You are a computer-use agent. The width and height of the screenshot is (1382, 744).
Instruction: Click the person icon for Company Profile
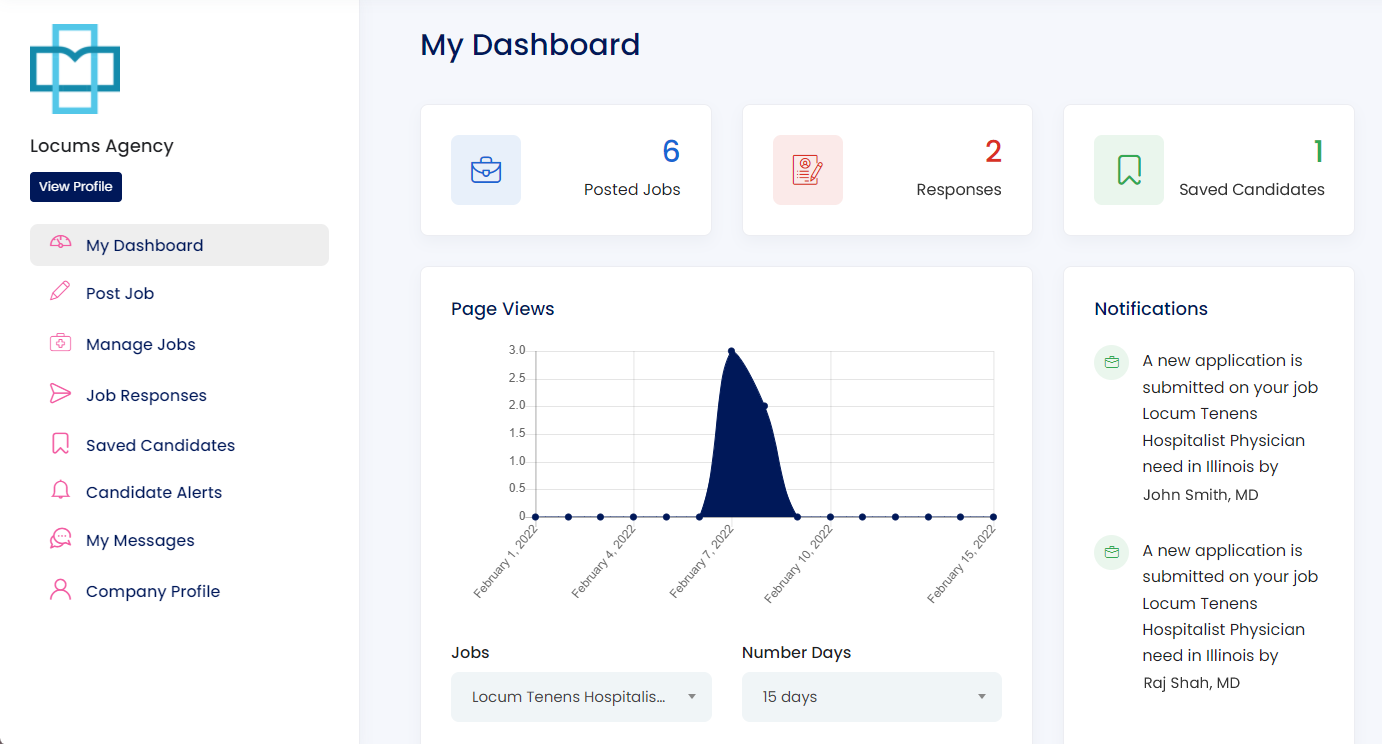[60, 590]
